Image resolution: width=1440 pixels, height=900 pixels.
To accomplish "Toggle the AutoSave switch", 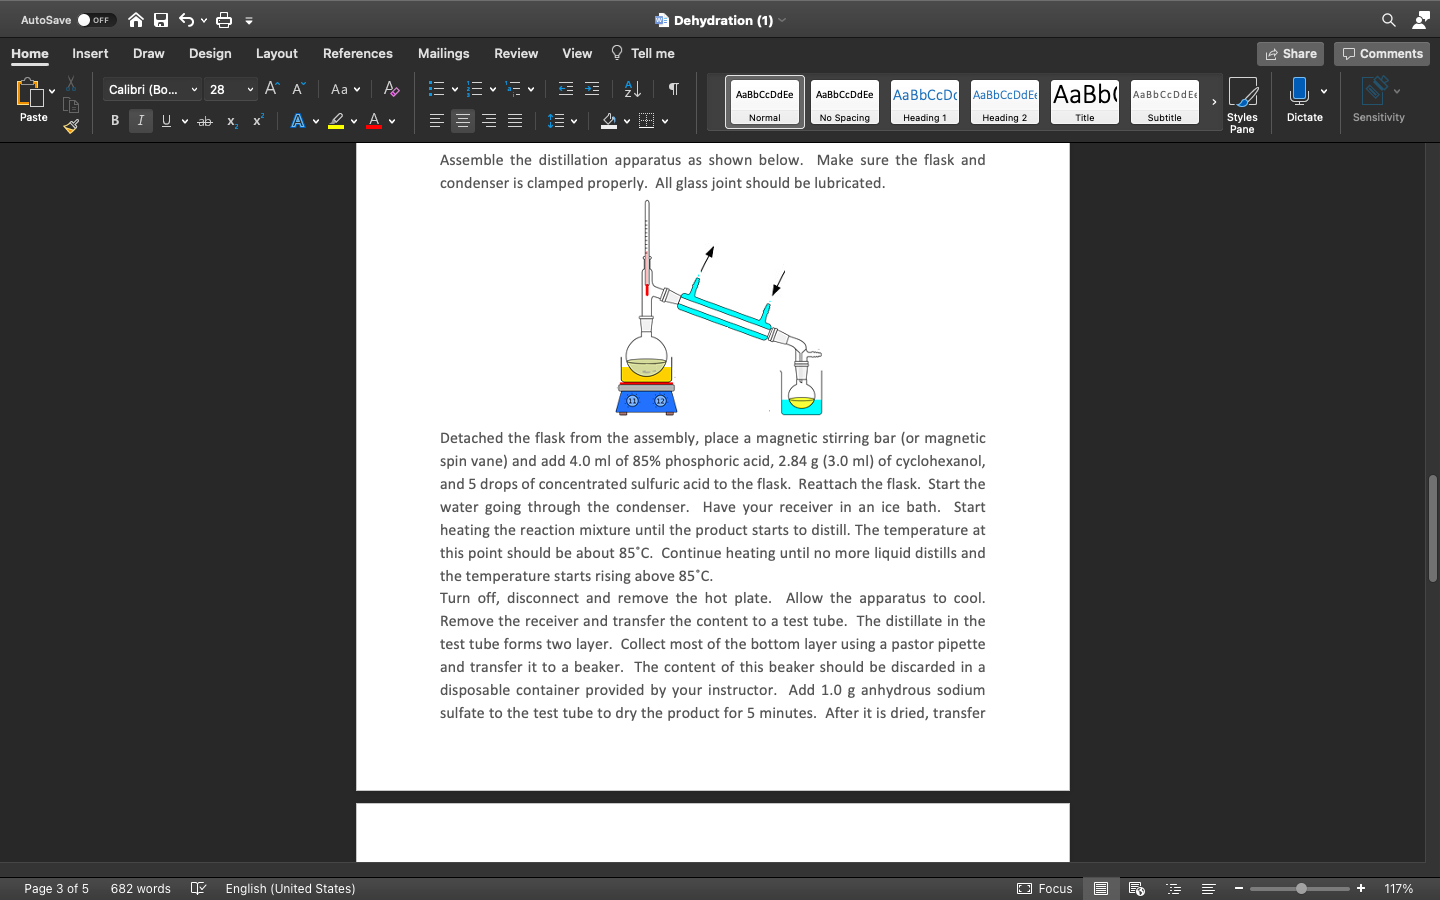I will point(96,20).
